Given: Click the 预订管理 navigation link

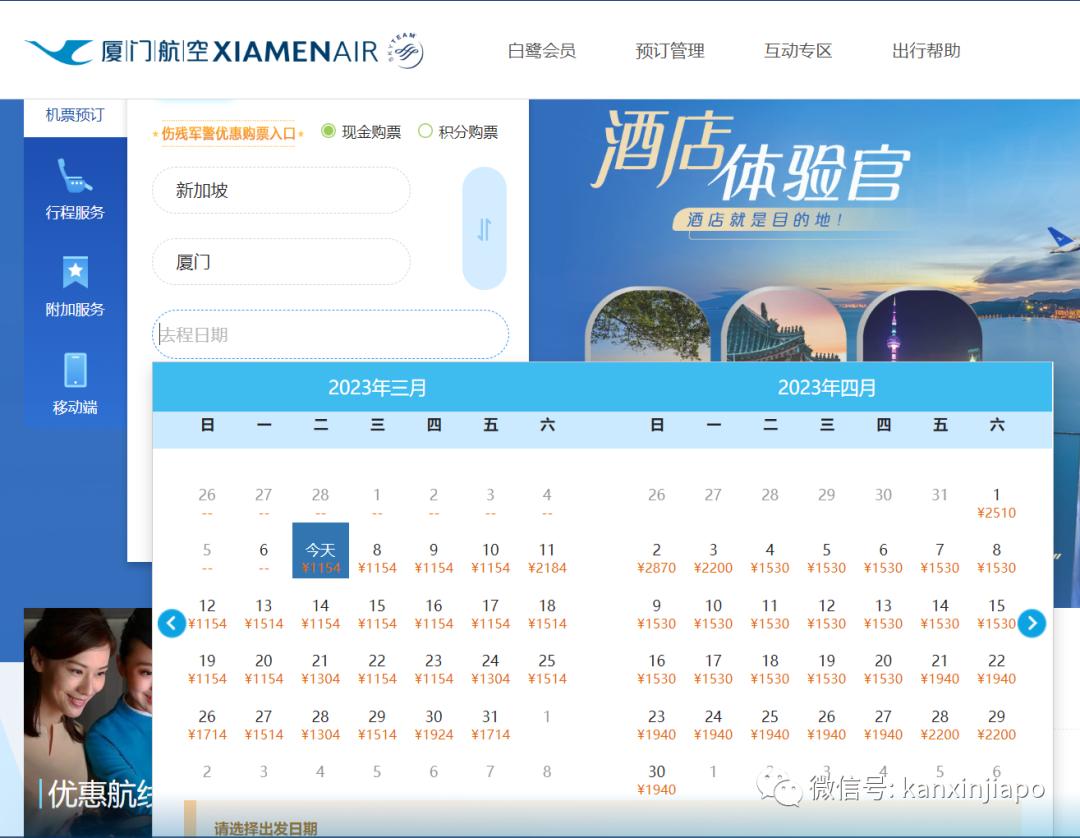Looking at the screenshot, I should point(668,50).
